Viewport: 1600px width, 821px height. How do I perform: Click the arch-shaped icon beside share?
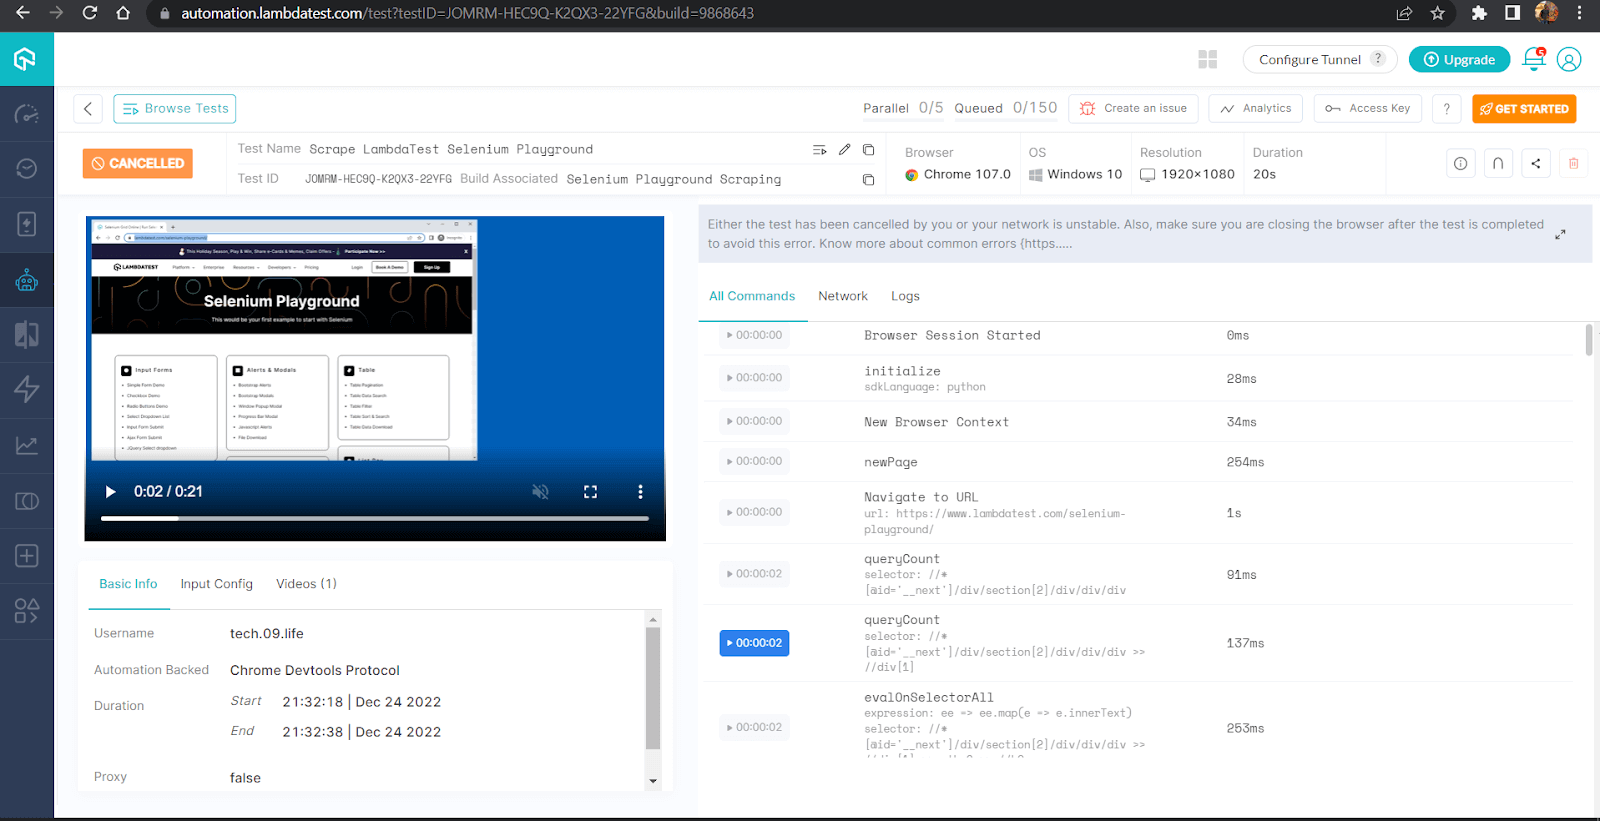pyautogui.click(x=1498, y=163)
